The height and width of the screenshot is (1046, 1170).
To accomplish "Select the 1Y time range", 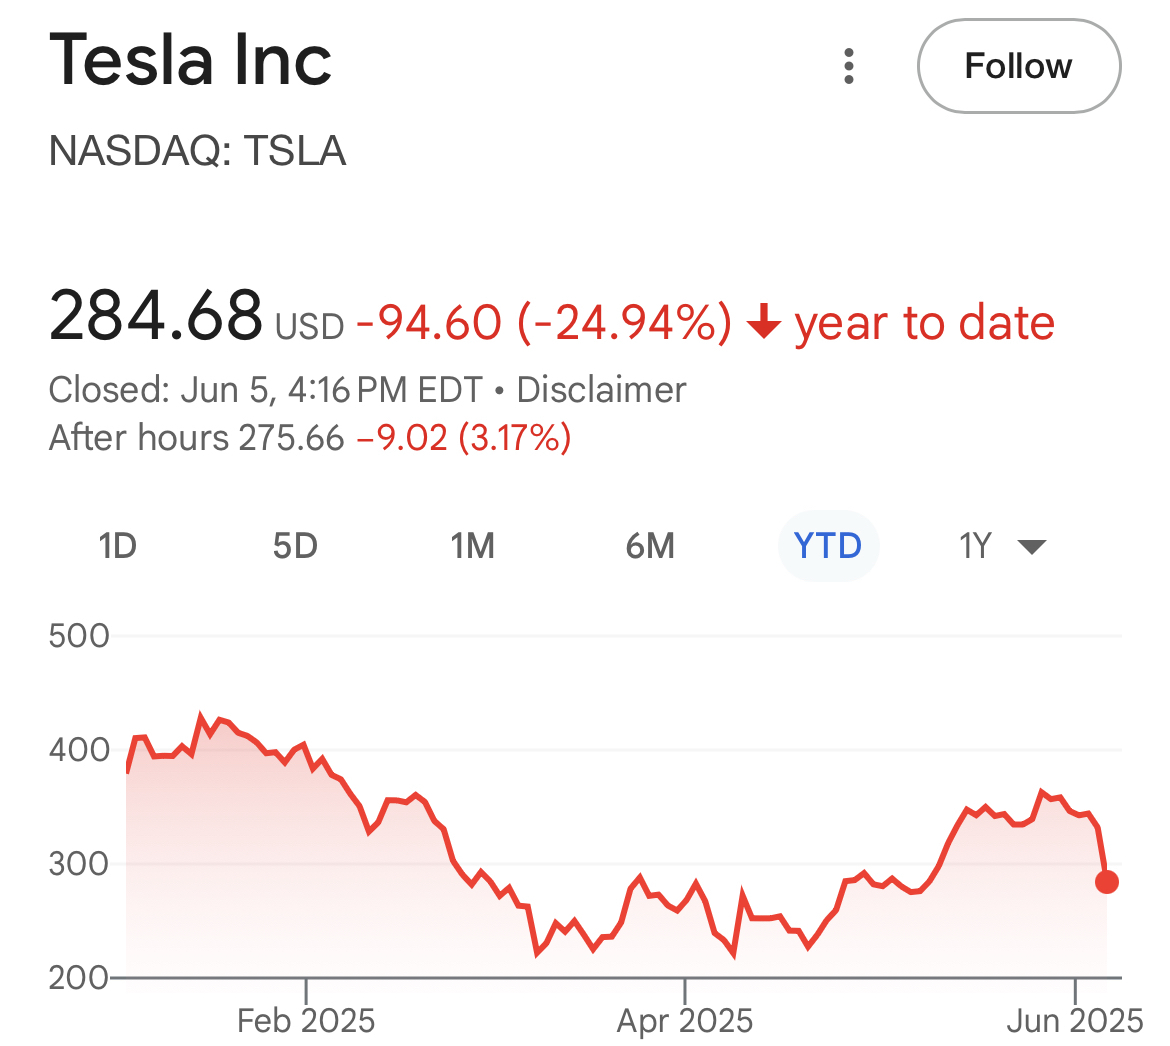I will coord(975,546).
